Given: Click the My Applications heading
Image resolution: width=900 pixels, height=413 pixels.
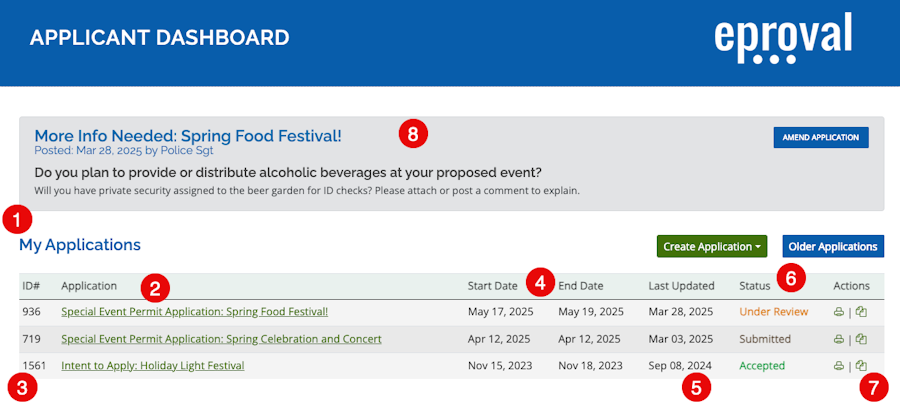Looking at the screenshot, I should pos(80,245).
